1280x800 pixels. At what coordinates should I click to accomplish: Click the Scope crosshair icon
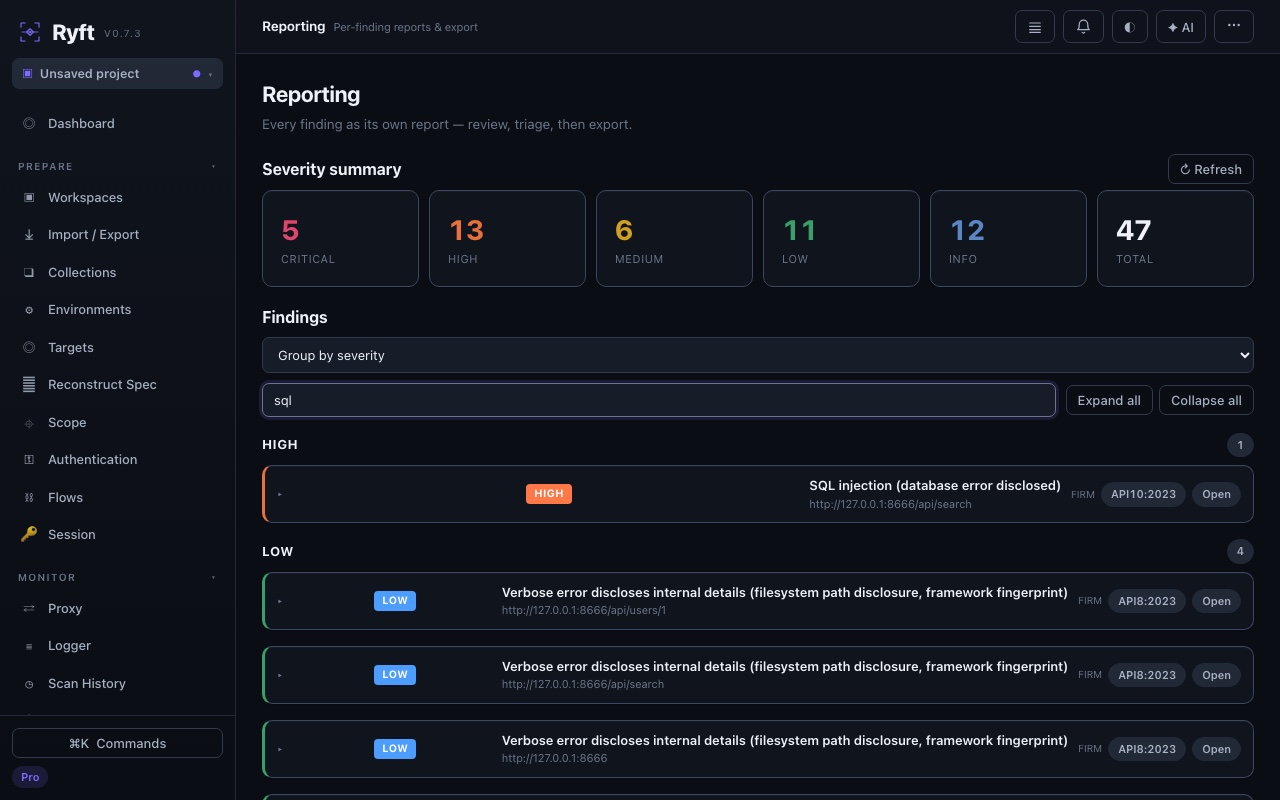coord(29,423)
